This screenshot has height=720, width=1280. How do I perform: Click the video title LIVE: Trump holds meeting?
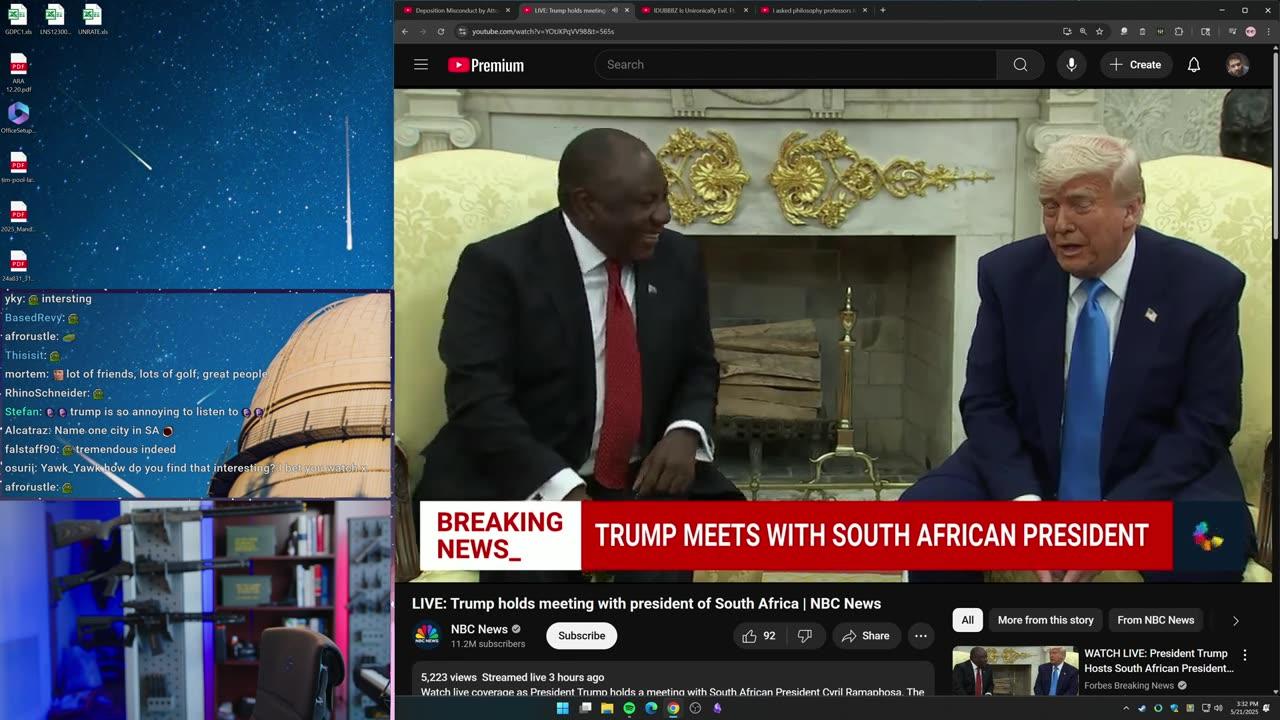[646, 603]
